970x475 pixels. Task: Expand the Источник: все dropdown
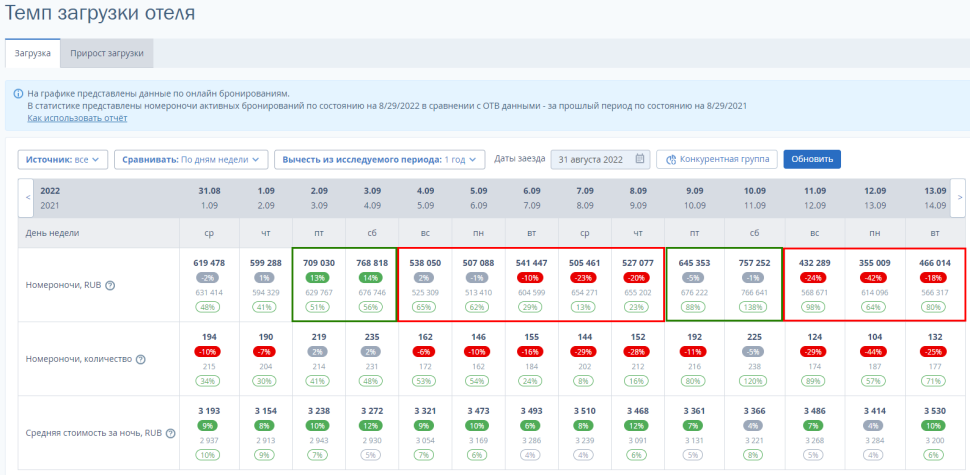point(62,160)
